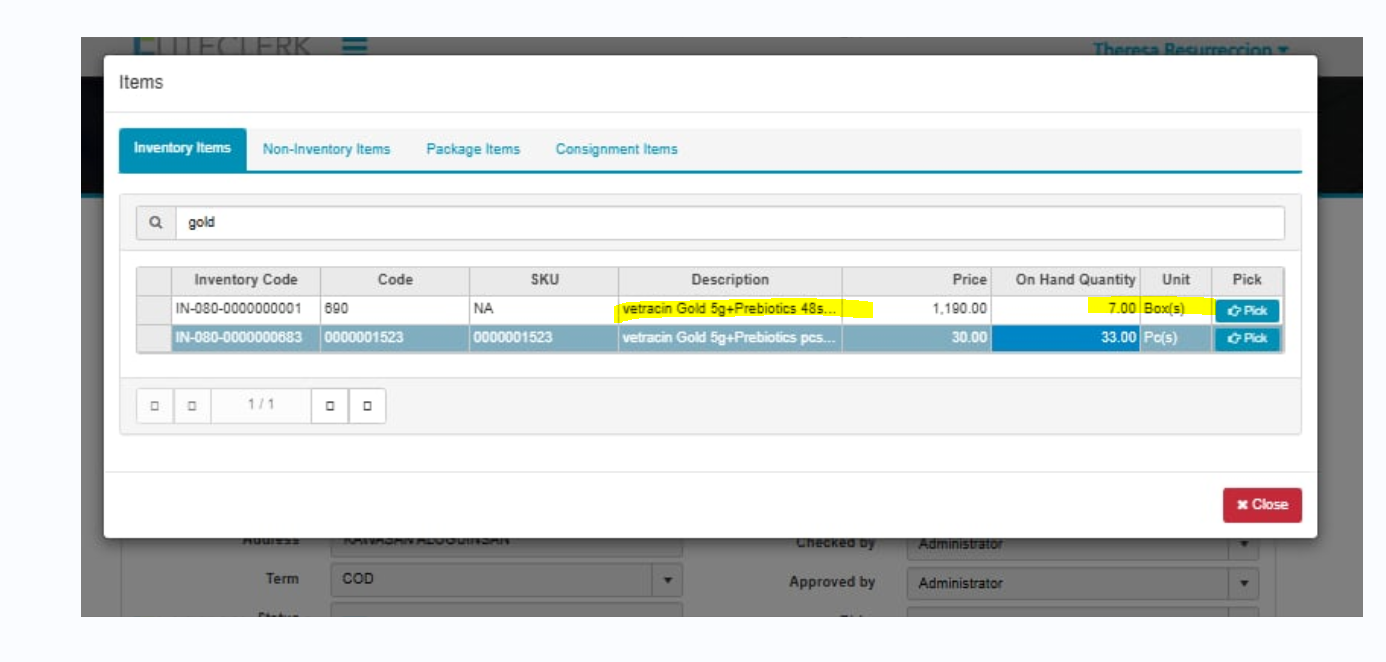The width and height of the screenshot is (1386, 662).
Task: Click the item search field containing gold
Action: click(730, 223)
